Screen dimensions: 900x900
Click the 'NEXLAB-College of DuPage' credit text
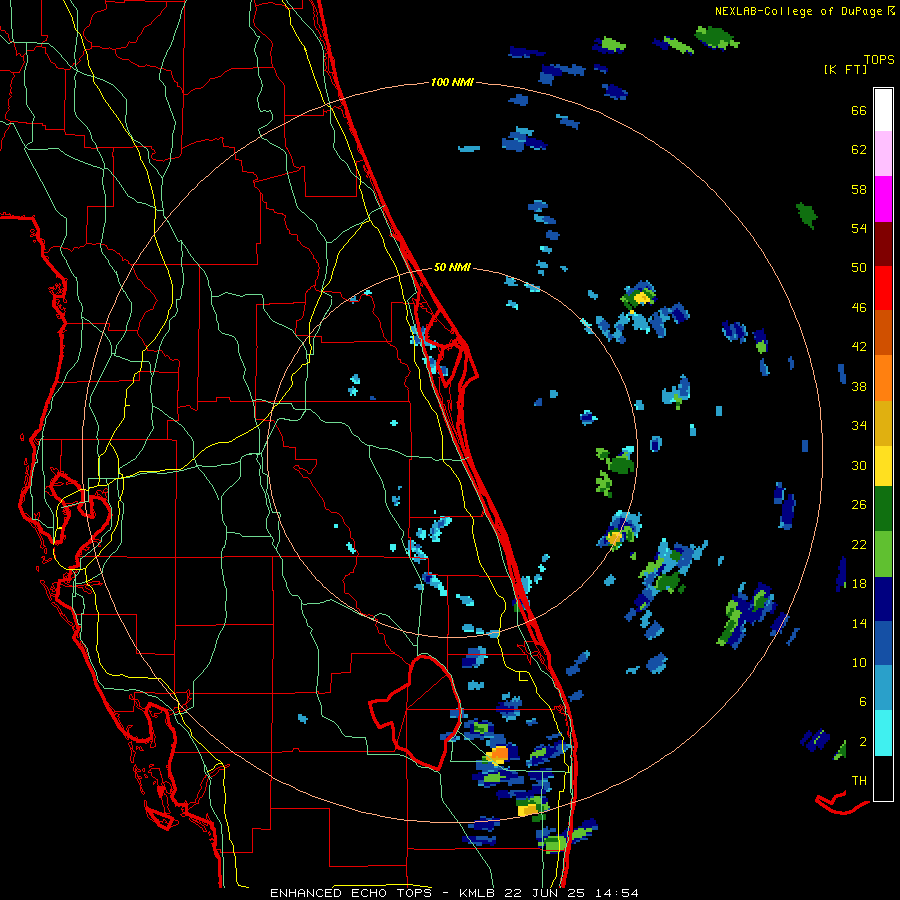798,11
